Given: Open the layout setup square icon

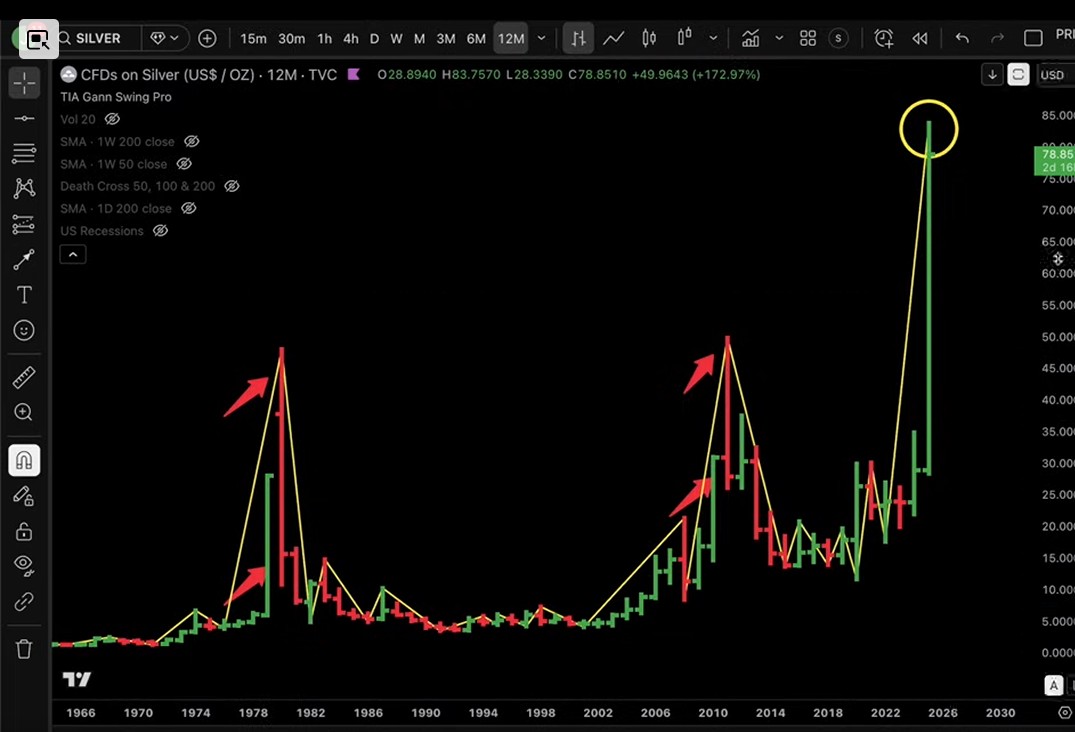Looking at the screenshot, I should tap(1033, 38).
